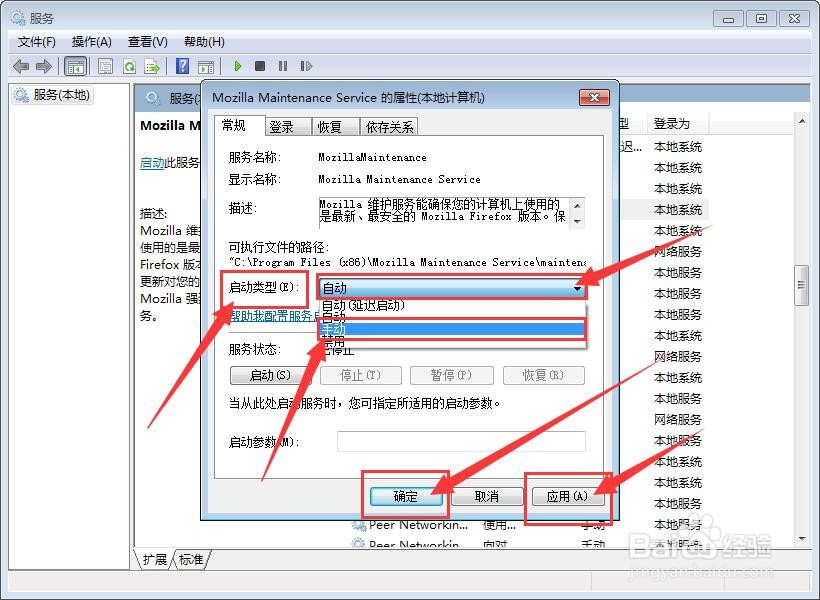Choose 手动 from the startup type list

point(452,330)
